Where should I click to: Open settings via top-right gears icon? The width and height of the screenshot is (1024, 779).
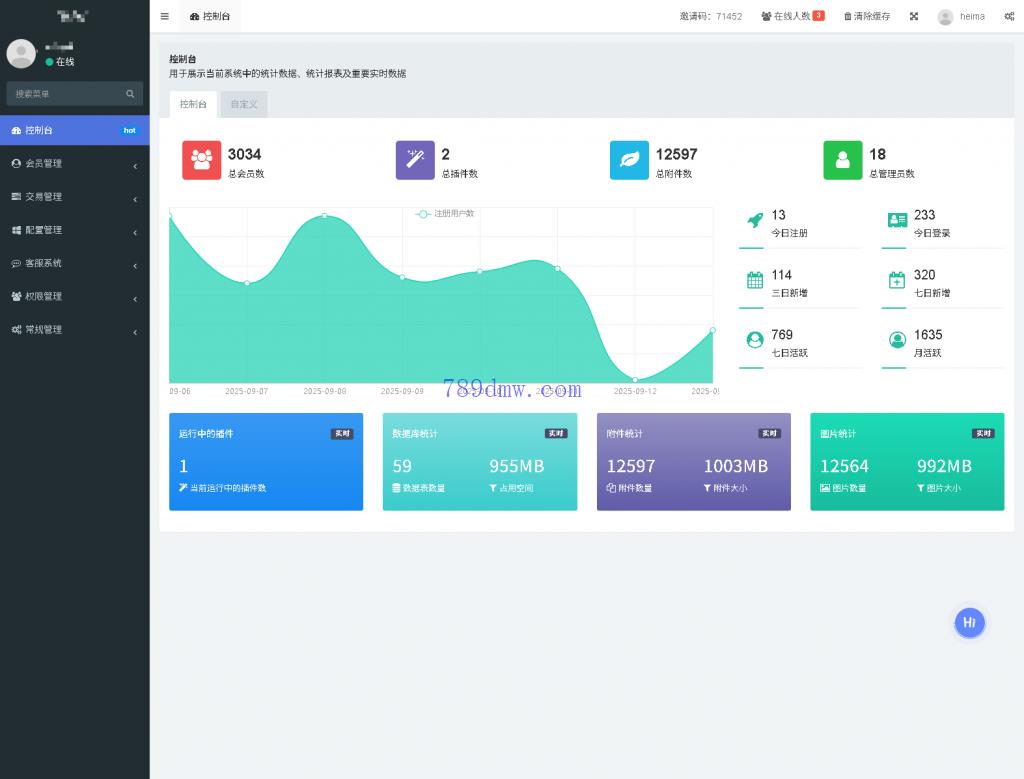coord(1009,16)
